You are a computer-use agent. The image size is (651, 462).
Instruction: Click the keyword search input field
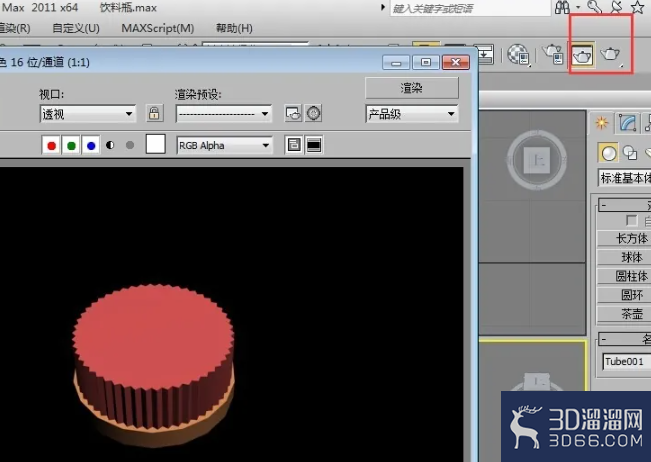470,8
